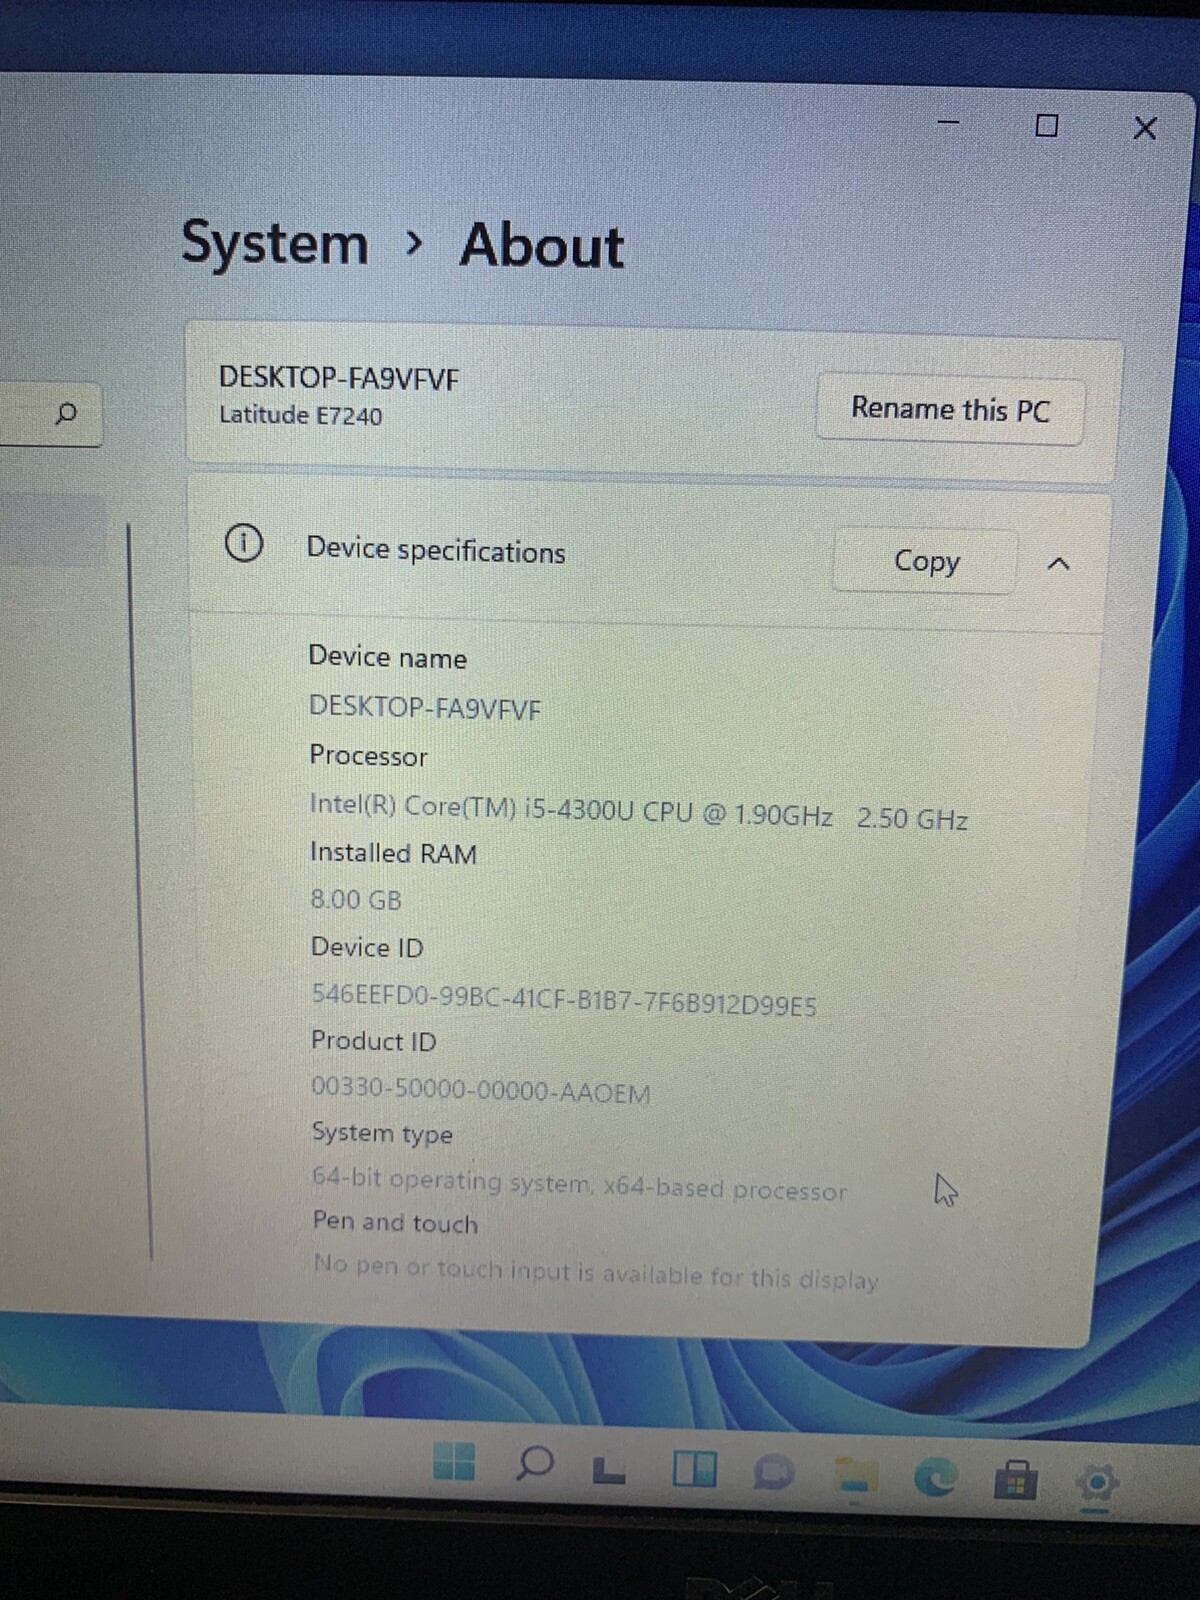Image resolution: width=1200 pixels, height=1600 pixels.
Task: Open the Chat taskbar icon
Action: pos(774,1473)
